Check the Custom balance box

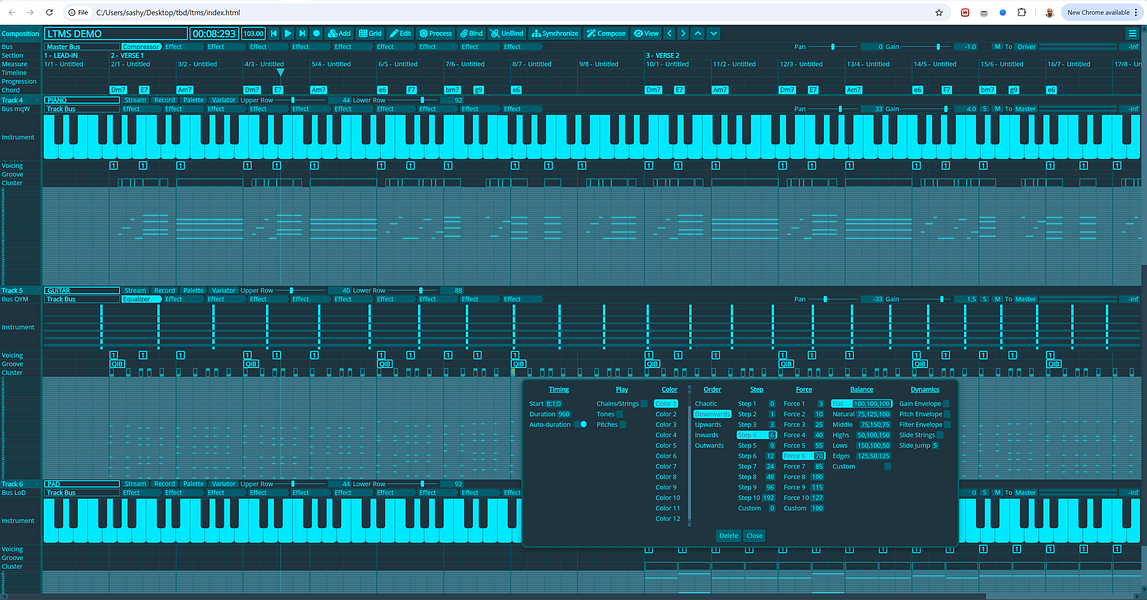tap(887, 466)
